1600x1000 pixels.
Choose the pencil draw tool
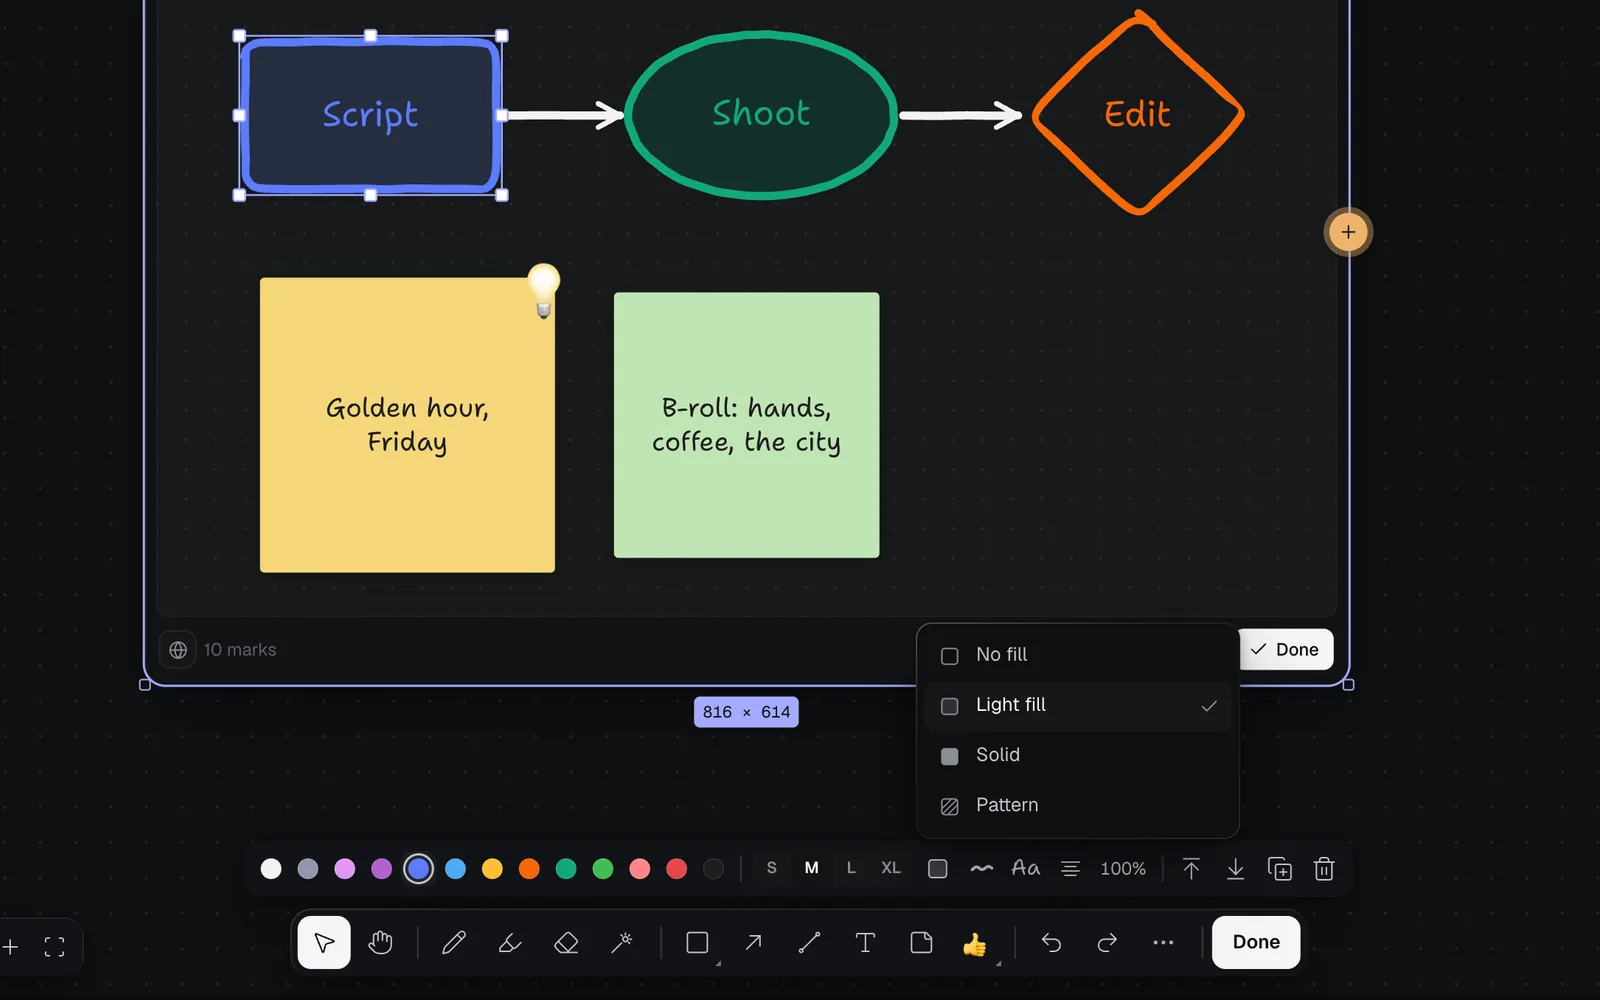pos(453,943)
